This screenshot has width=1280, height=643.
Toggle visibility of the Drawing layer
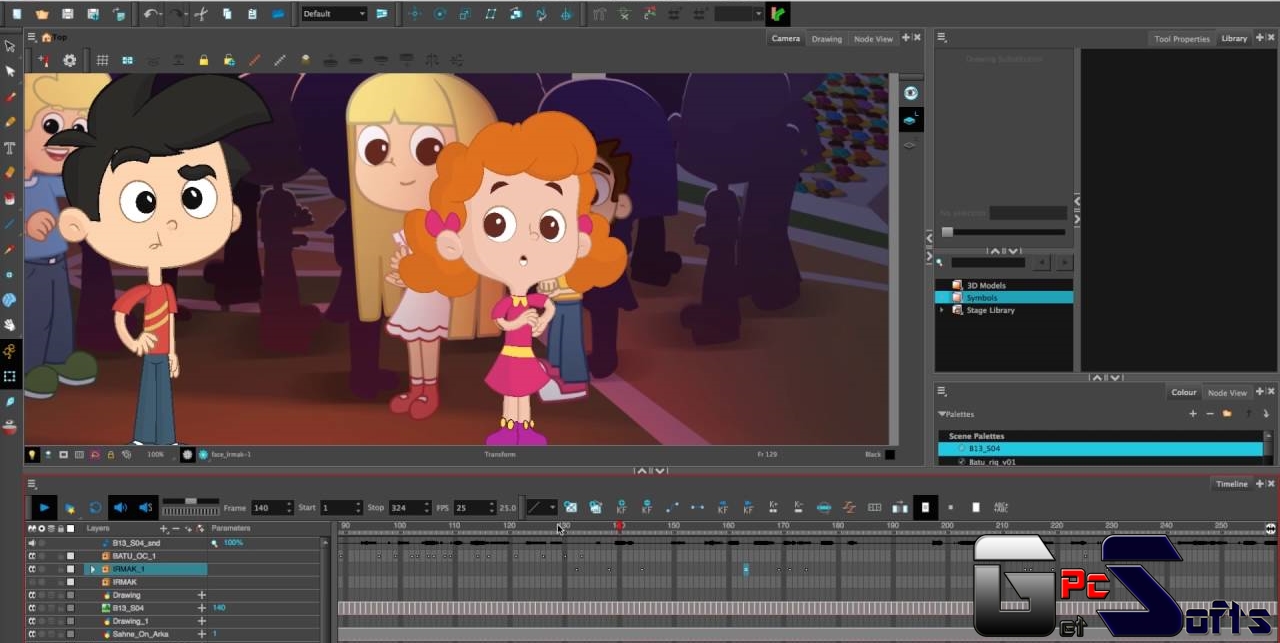tap(31, 595)
